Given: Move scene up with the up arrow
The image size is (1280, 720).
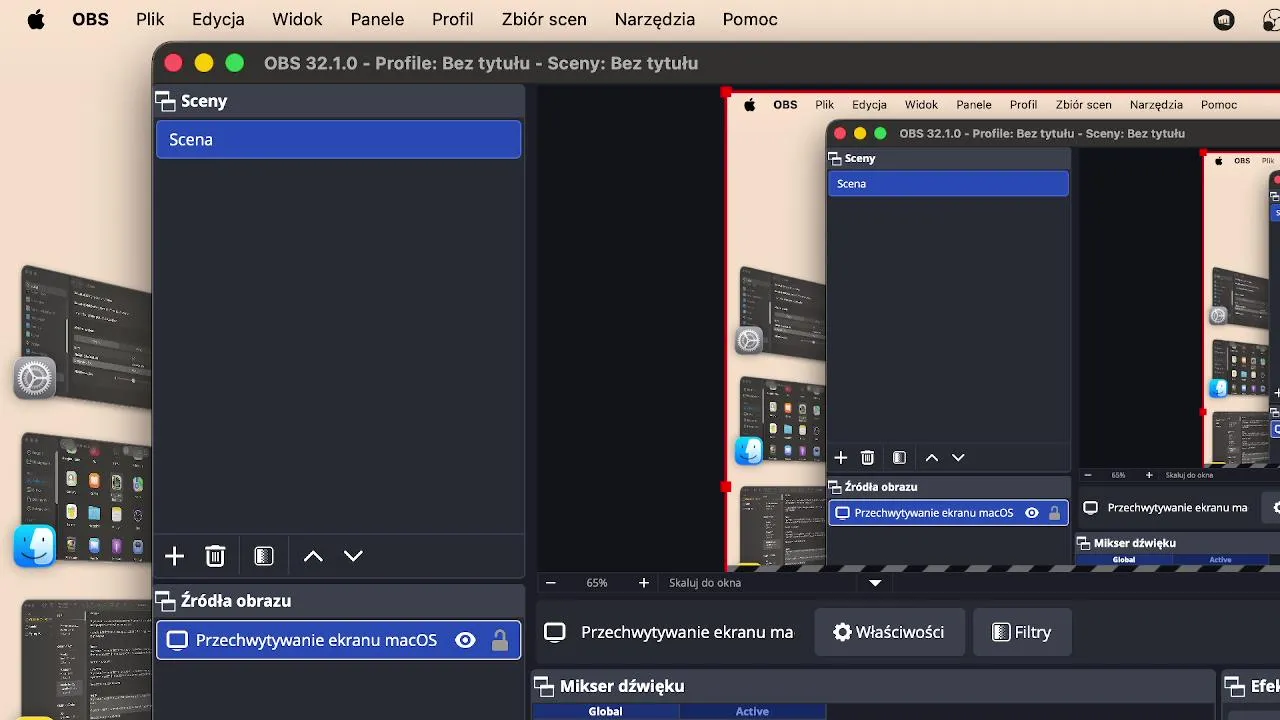Looking at the screenshot, I should pos(313,556).
